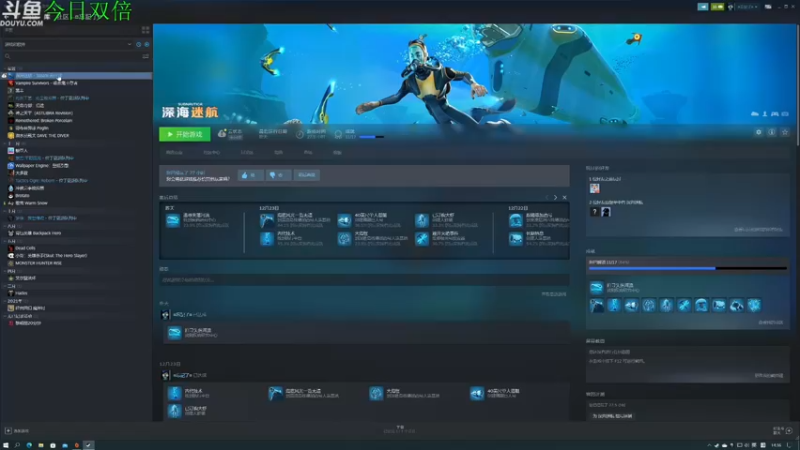The height and width of the screenshot is (450, 800).
Task: Open first pickaxe achievement icon in right panel
Action: tap(596, 305)
